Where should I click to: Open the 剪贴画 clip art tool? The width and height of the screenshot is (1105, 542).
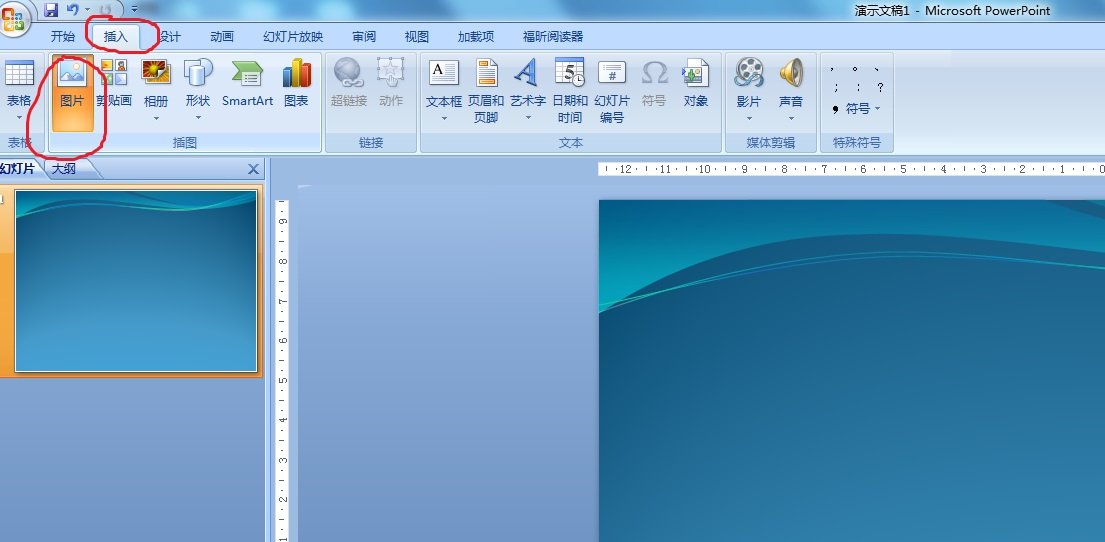[114, 83]
